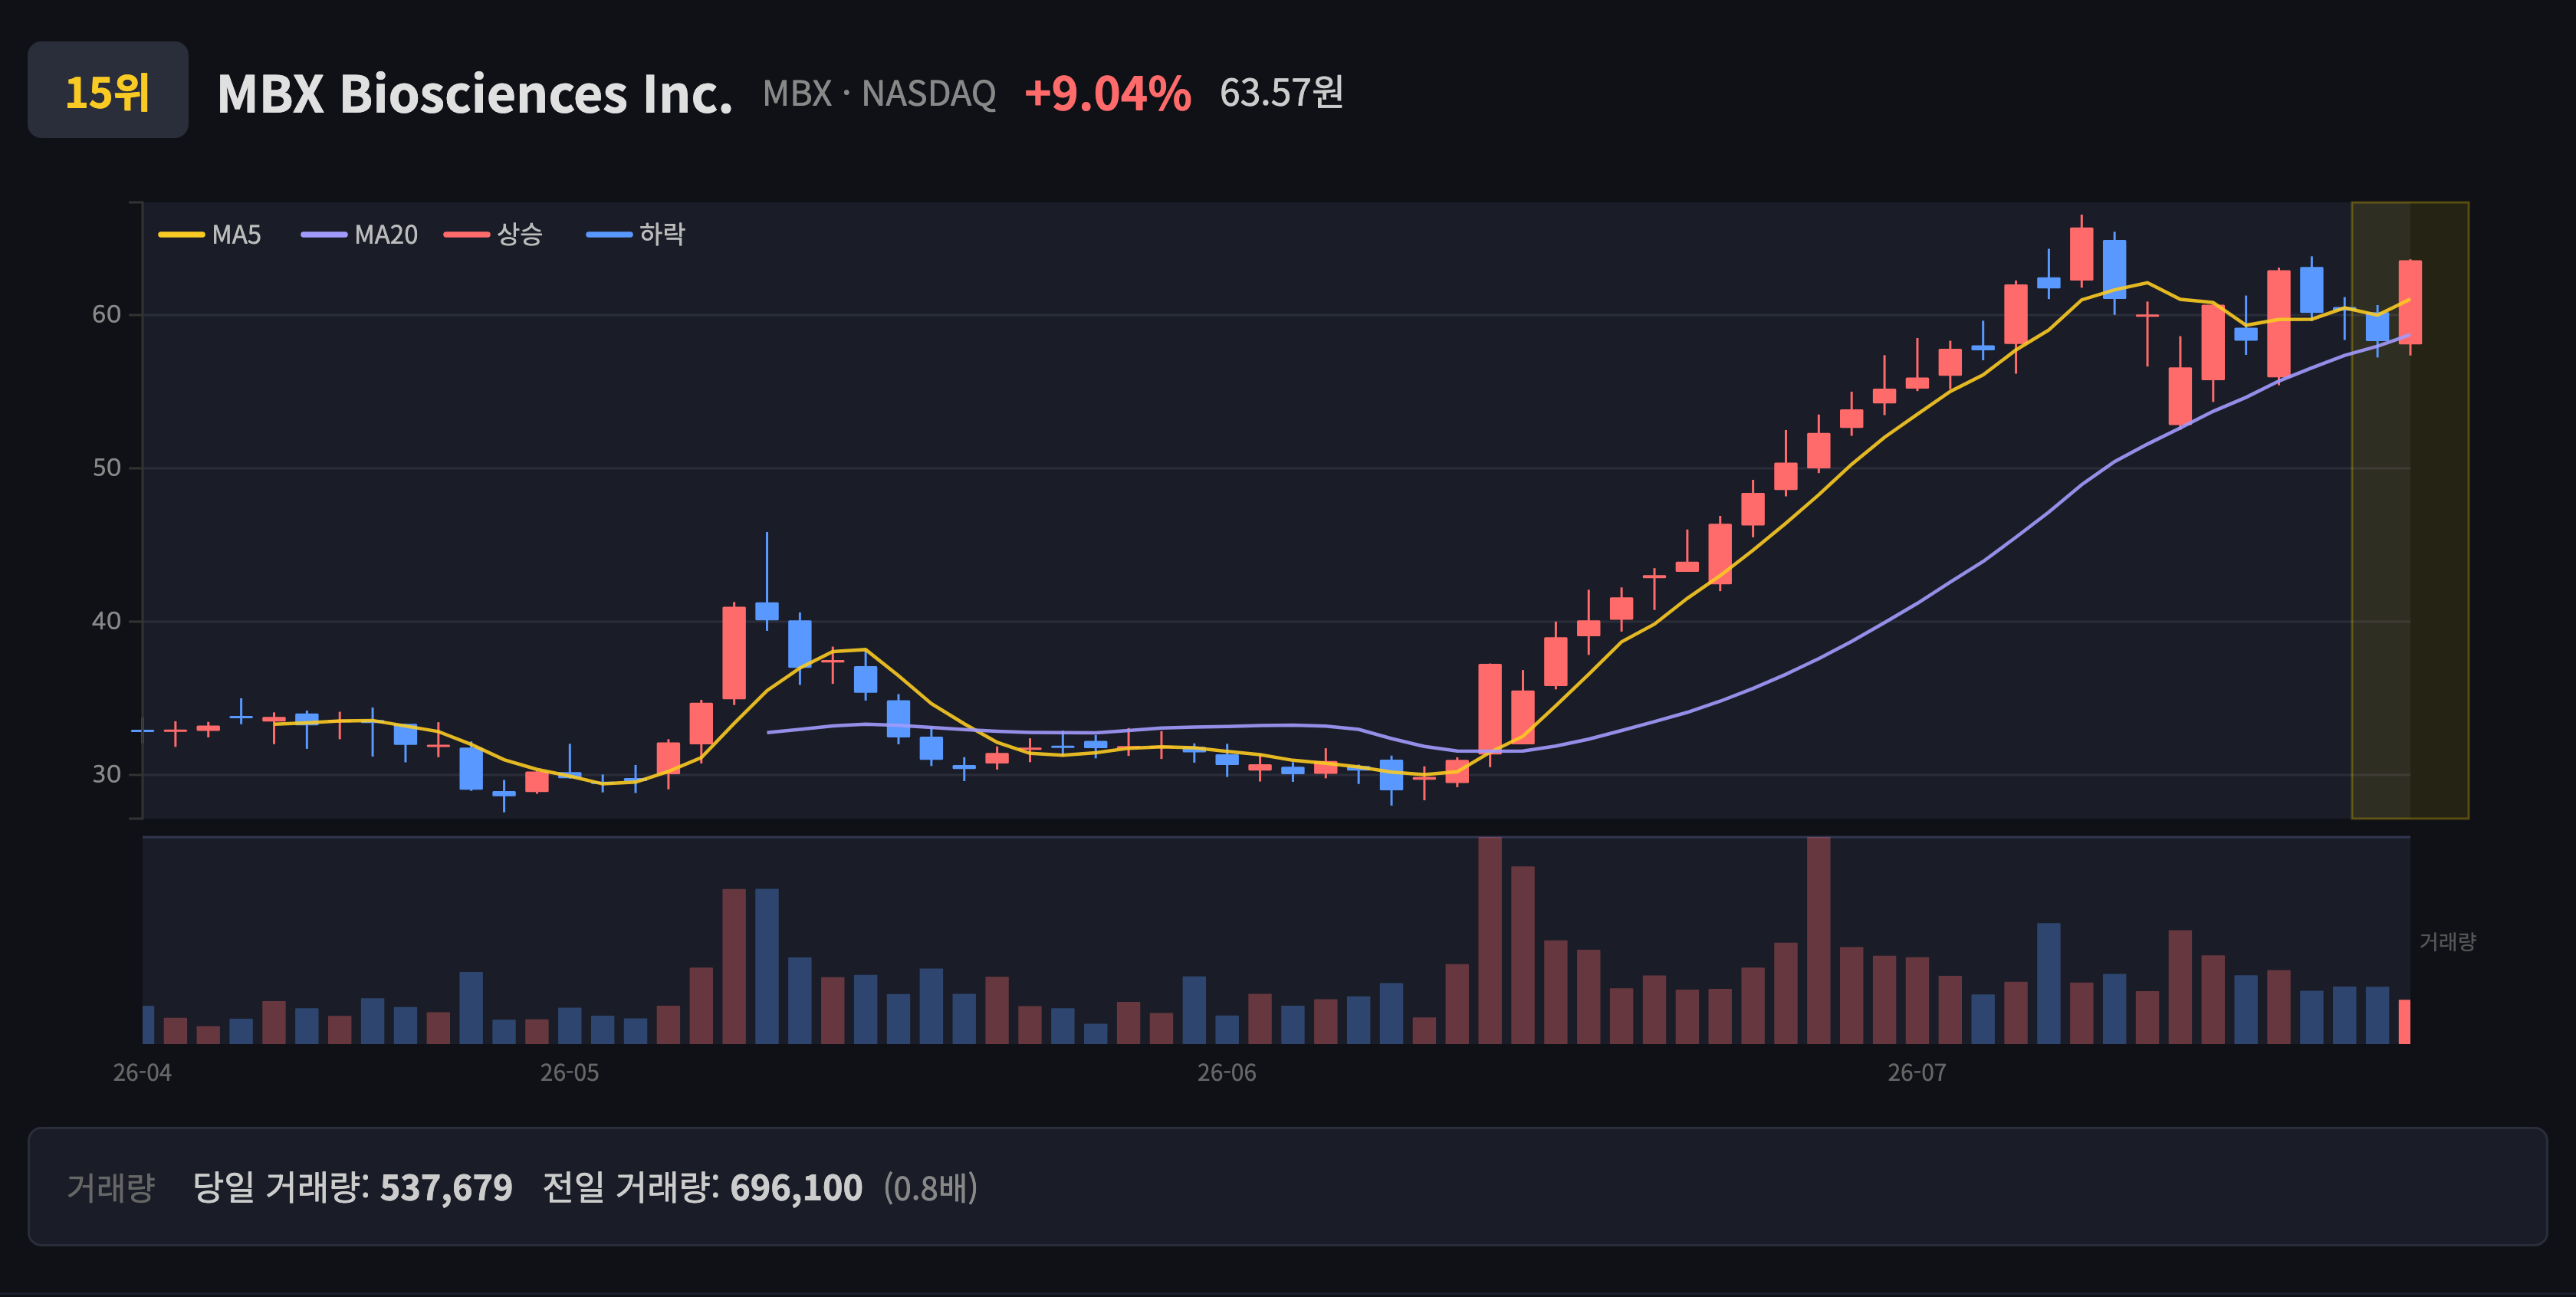Click the 거래량 heading in the footer panel
The height and width of the screenshot is (1297, 2576).
click(x=111, y=1187)
